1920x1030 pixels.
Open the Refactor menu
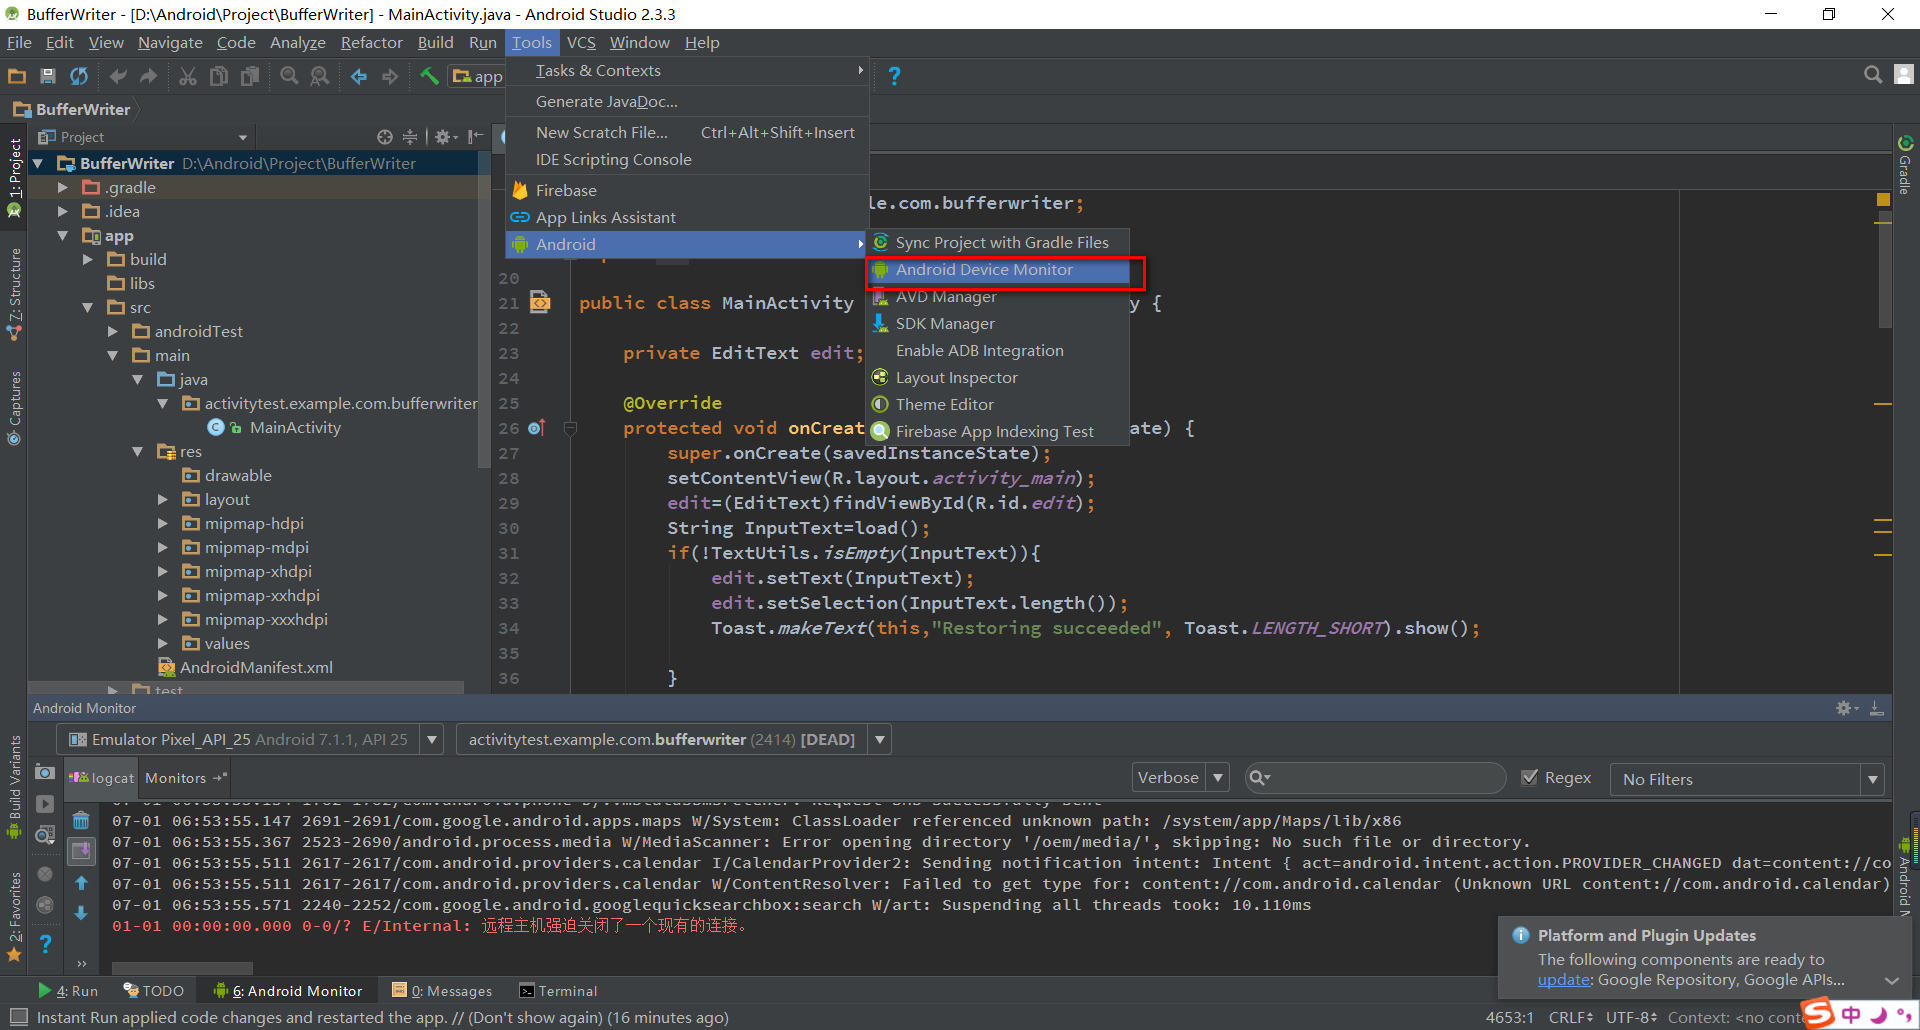(x=371, y=43)
